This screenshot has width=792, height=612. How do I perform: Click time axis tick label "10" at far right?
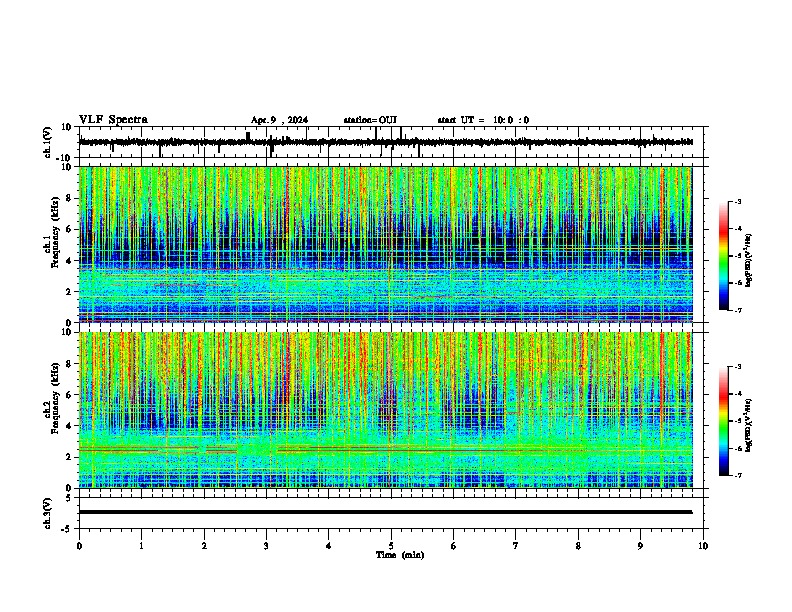pos(703,546)
